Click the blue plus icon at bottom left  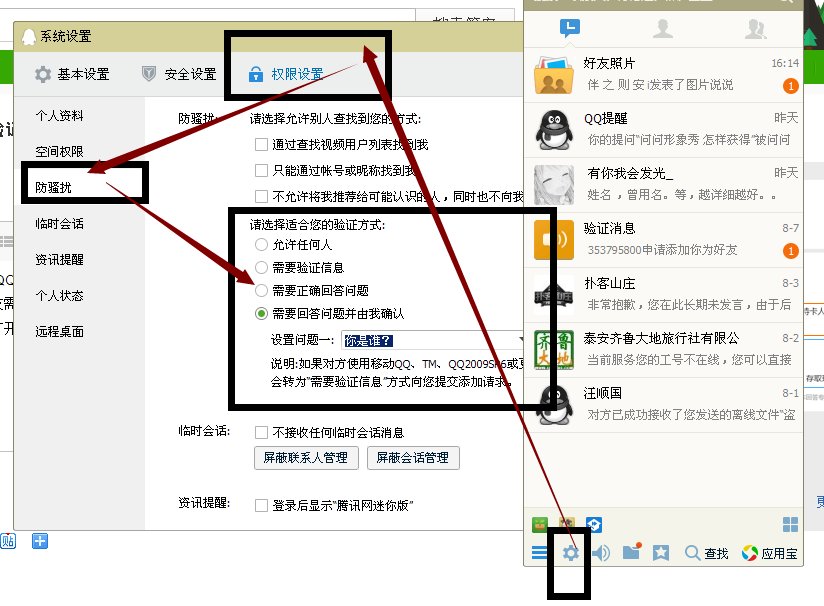coord(38,540)
